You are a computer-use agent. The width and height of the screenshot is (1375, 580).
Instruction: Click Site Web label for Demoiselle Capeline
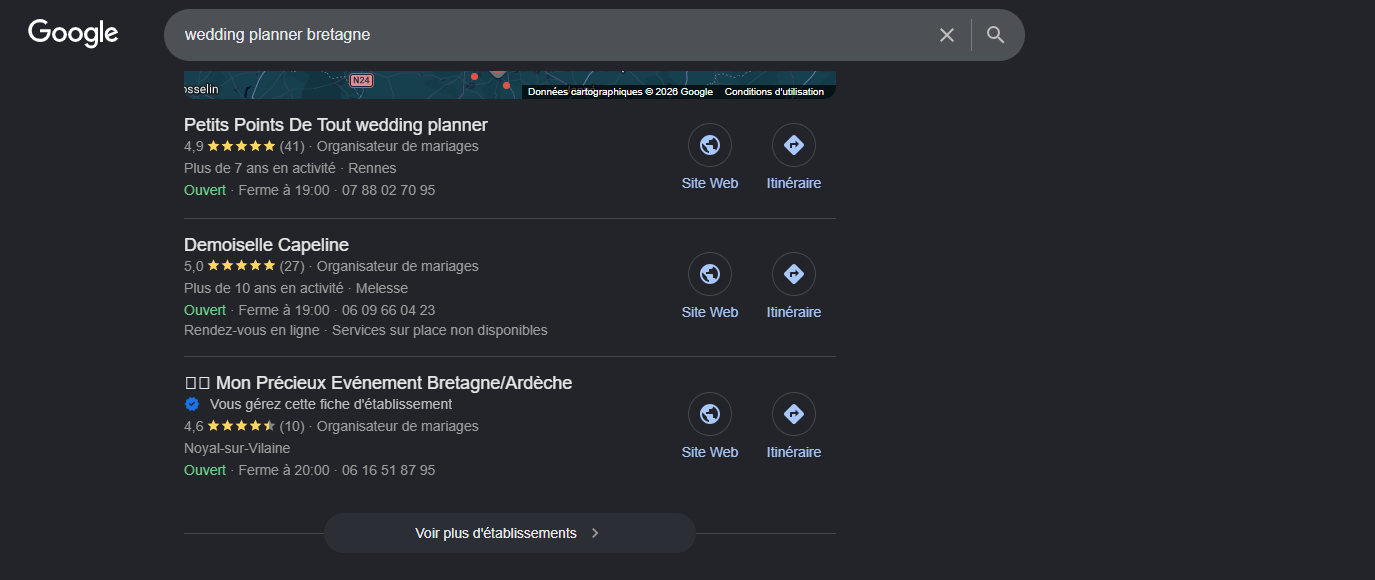click(x=710, y=312)
